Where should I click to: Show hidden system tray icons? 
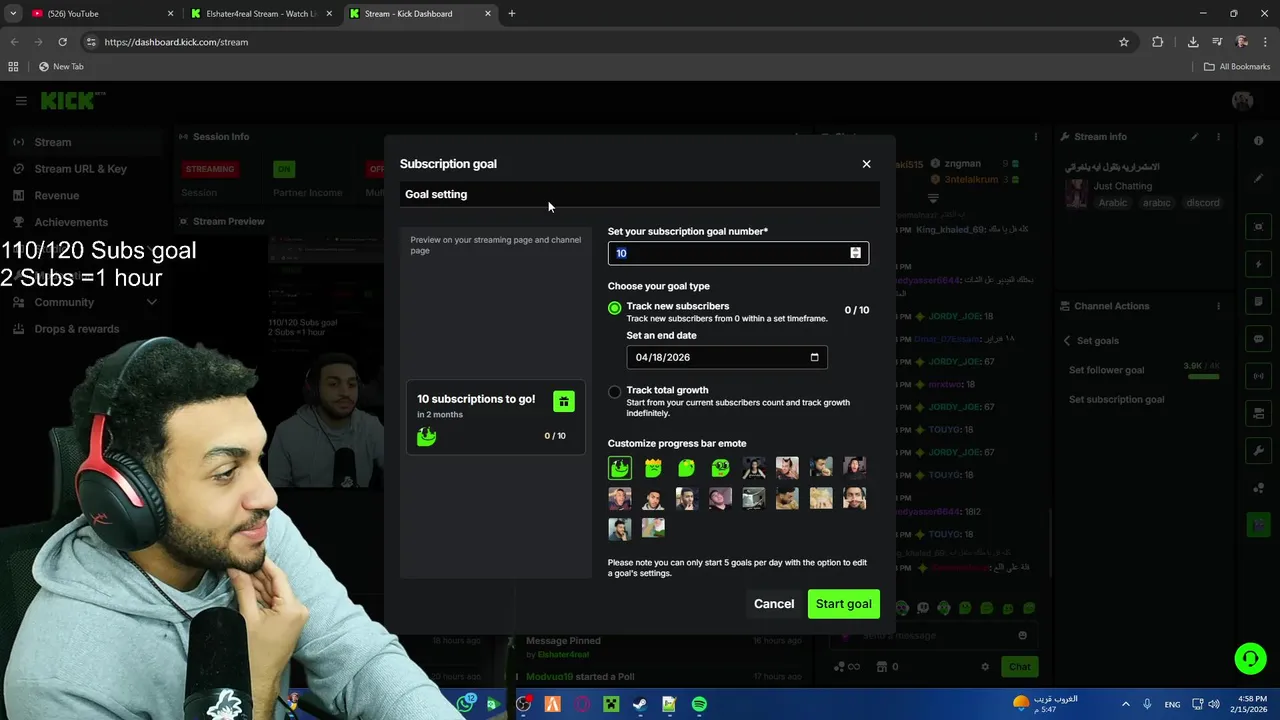coord(1125,704)
